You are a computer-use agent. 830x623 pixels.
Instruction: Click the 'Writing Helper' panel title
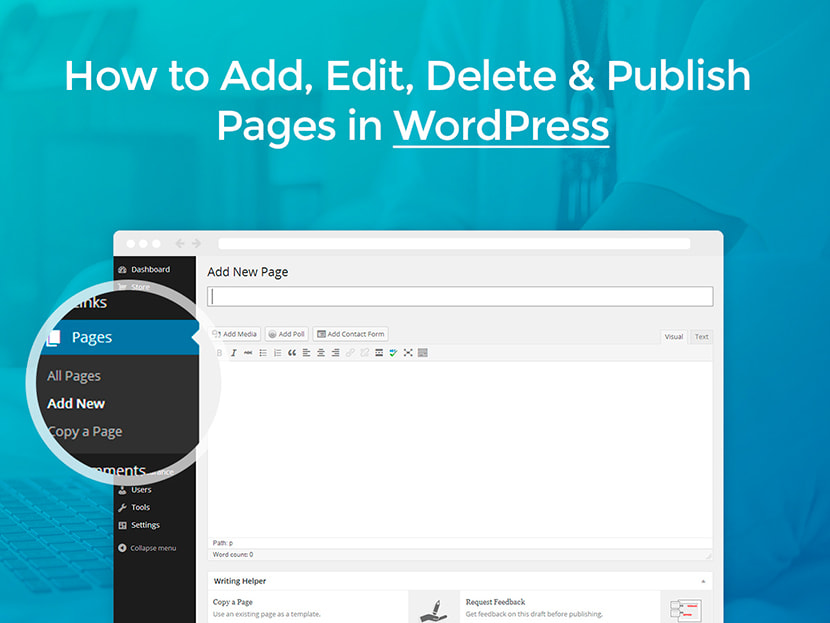click(x=240, y=581)
